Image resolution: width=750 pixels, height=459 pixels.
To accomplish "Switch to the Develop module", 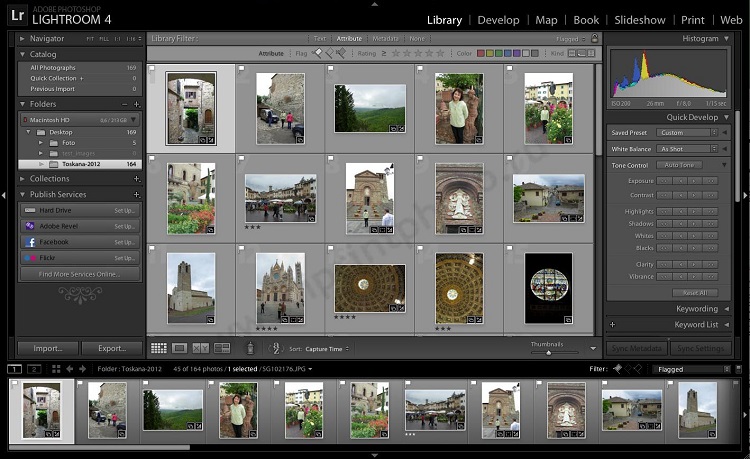I will click(x=498, y=20).
